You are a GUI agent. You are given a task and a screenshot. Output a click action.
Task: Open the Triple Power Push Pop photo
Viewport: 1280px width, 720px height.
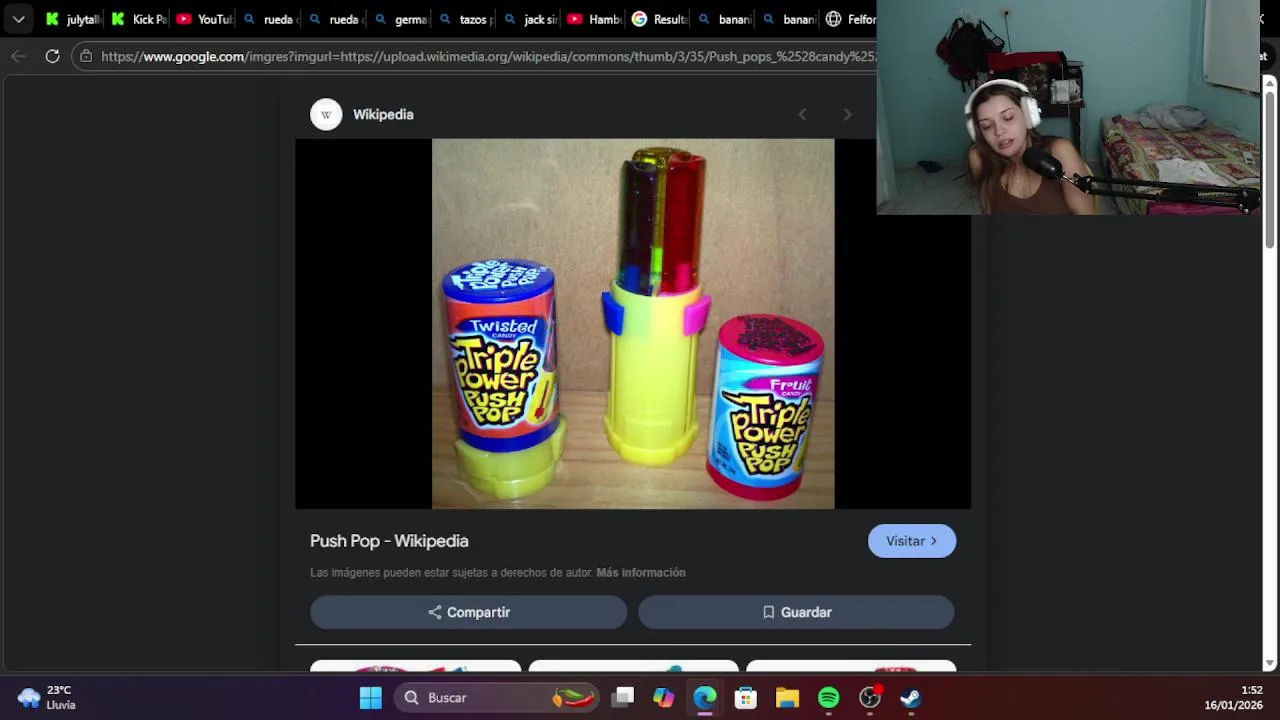[633, 324]
